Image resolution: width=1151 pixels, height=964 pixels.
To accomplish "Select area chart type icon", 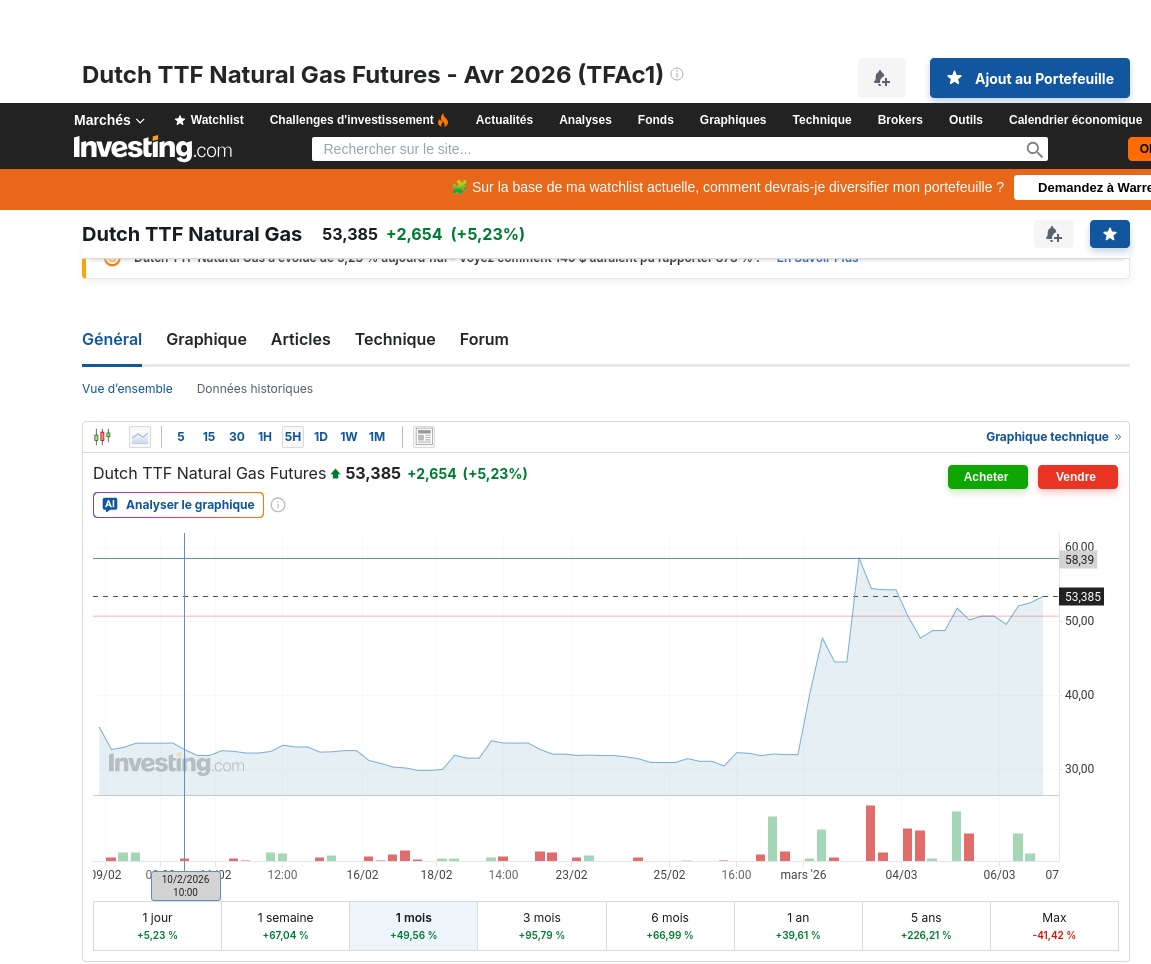I will pyautogui.click(x=139, y=437).
